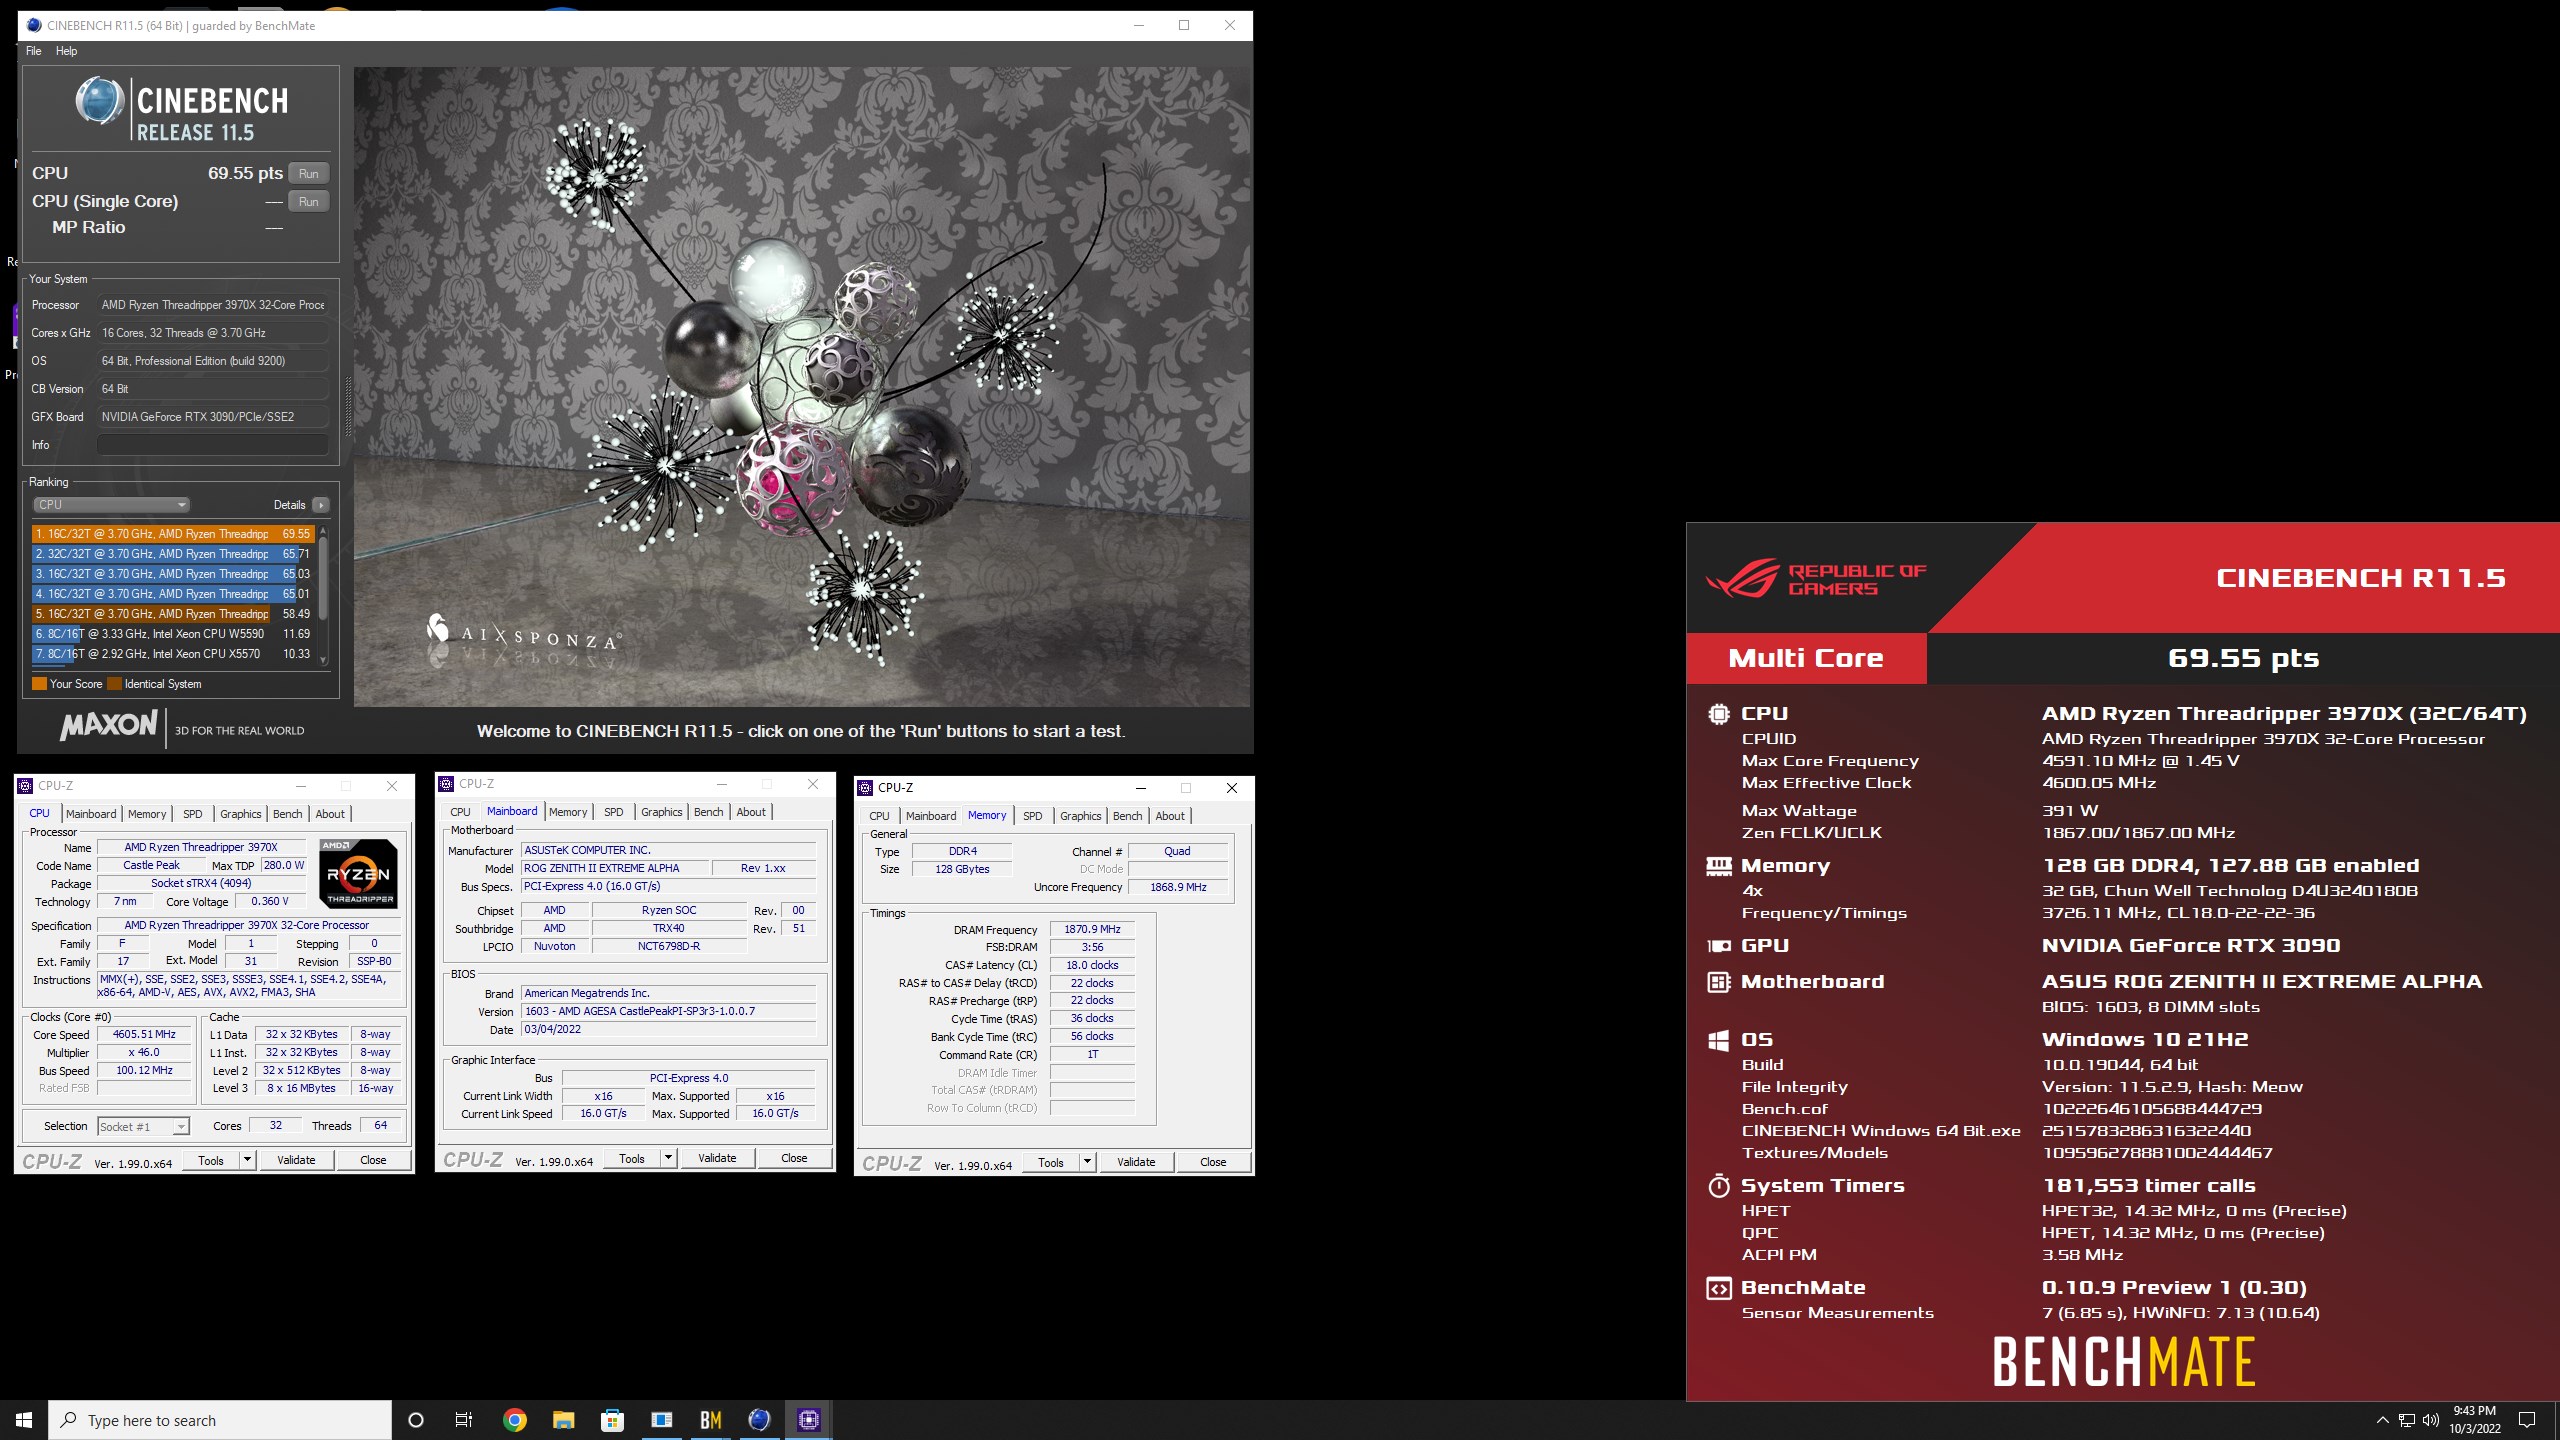The height and width of the screenshot is (1440, 2560).
Task: Open the Action Center notifications icon
Action: (2527, 1420)
